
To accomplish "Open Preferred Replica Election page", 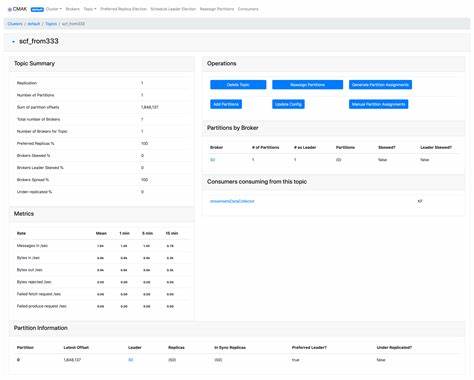I will [123, 9].
